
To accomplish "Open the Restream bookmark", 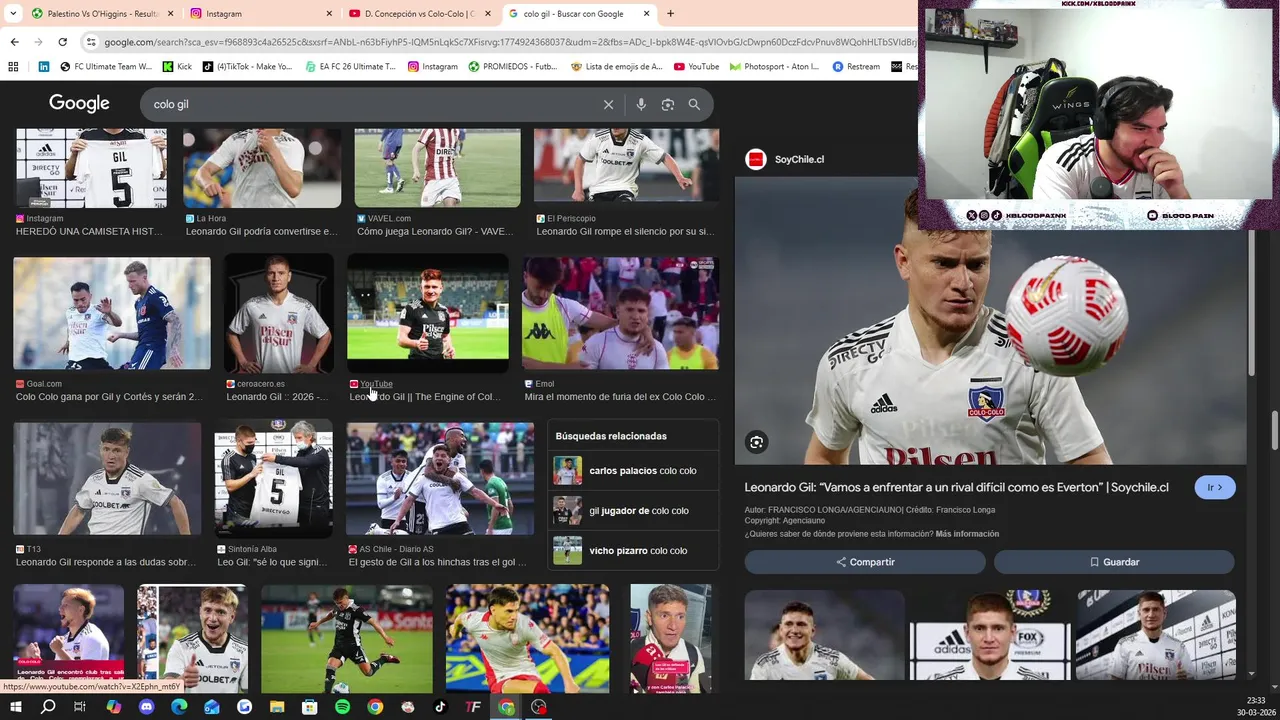I will point(856,67).
